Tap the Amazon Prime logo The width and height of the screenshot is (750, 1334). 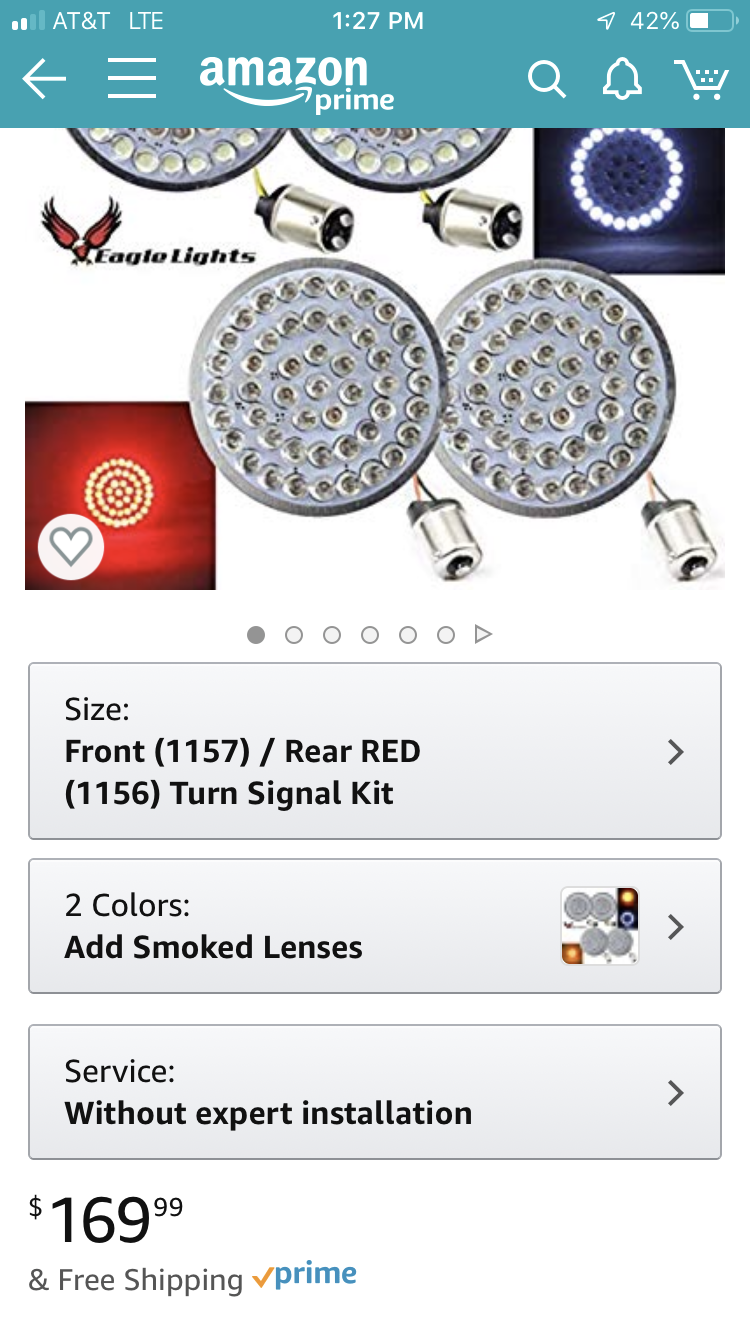pos(297,82)
